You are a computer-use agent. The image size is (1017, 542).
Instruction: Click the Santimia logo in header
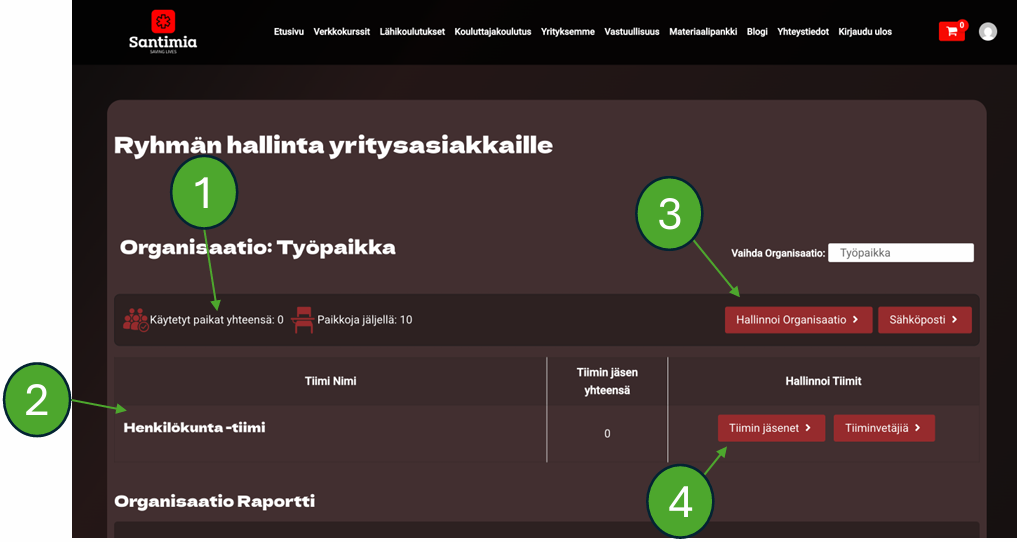tap(162, 30)
